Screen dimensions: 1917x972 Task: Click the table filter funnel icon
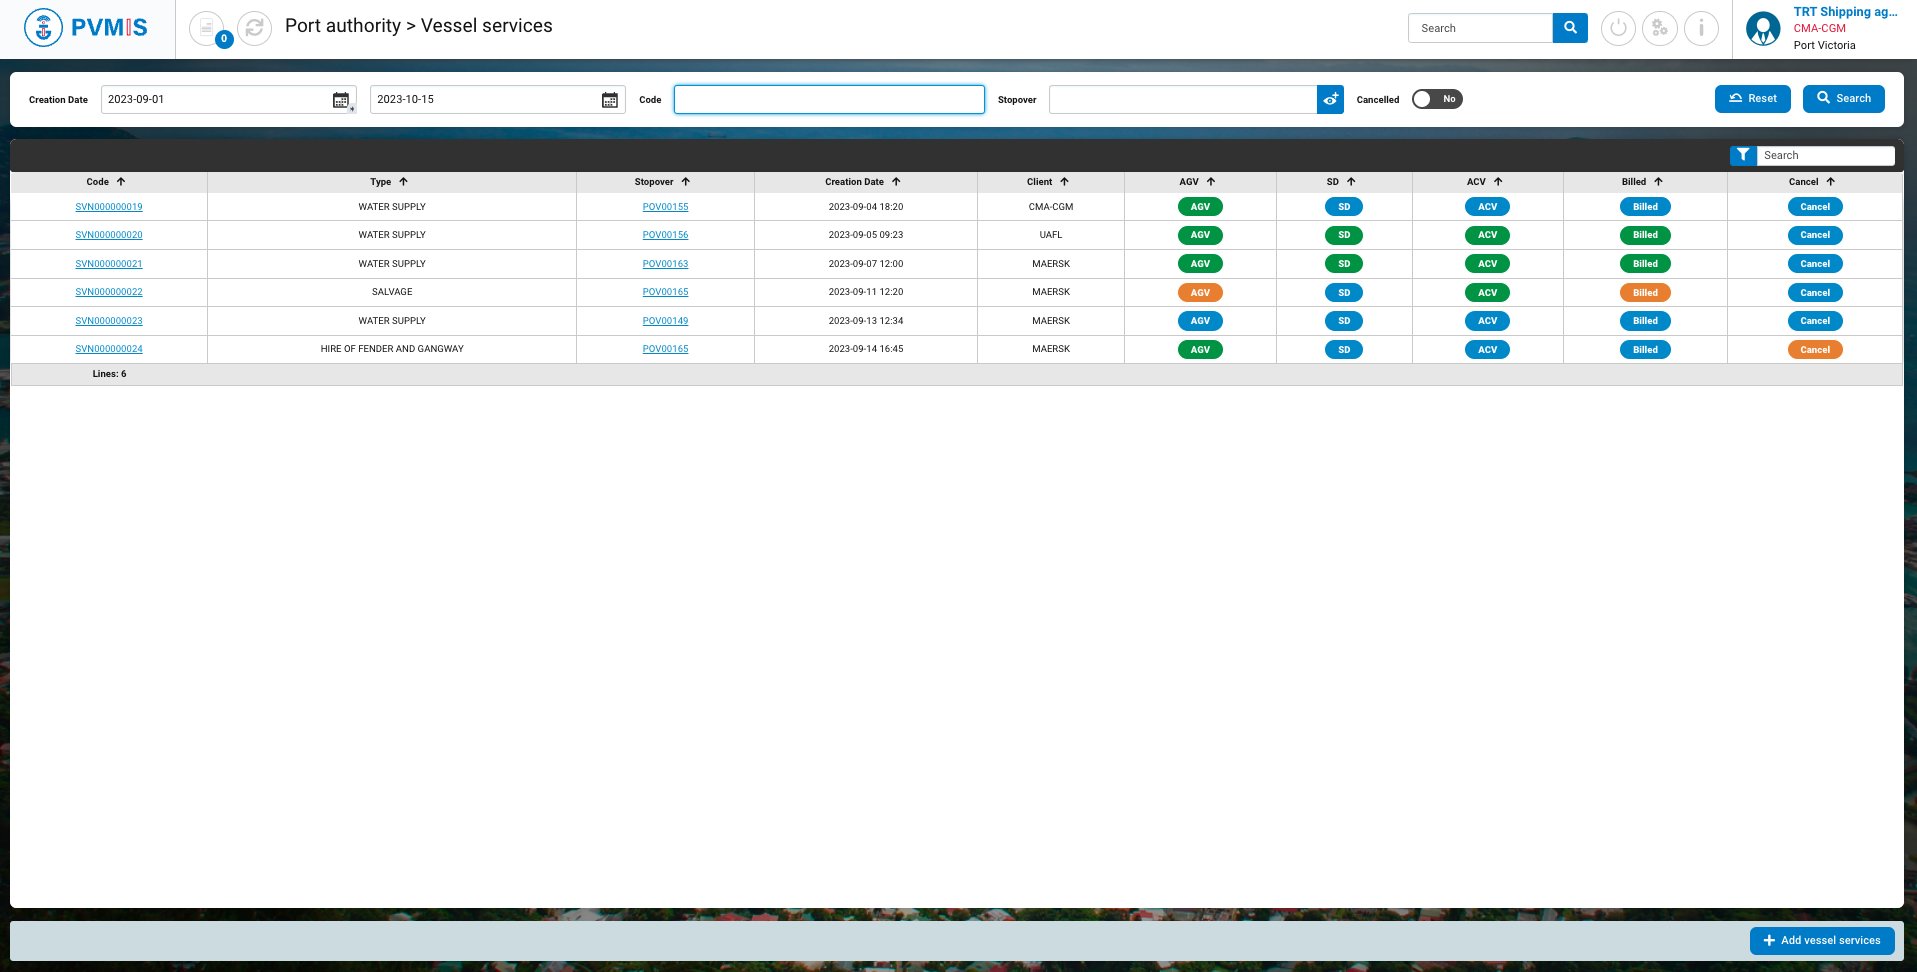[1743, 155]
